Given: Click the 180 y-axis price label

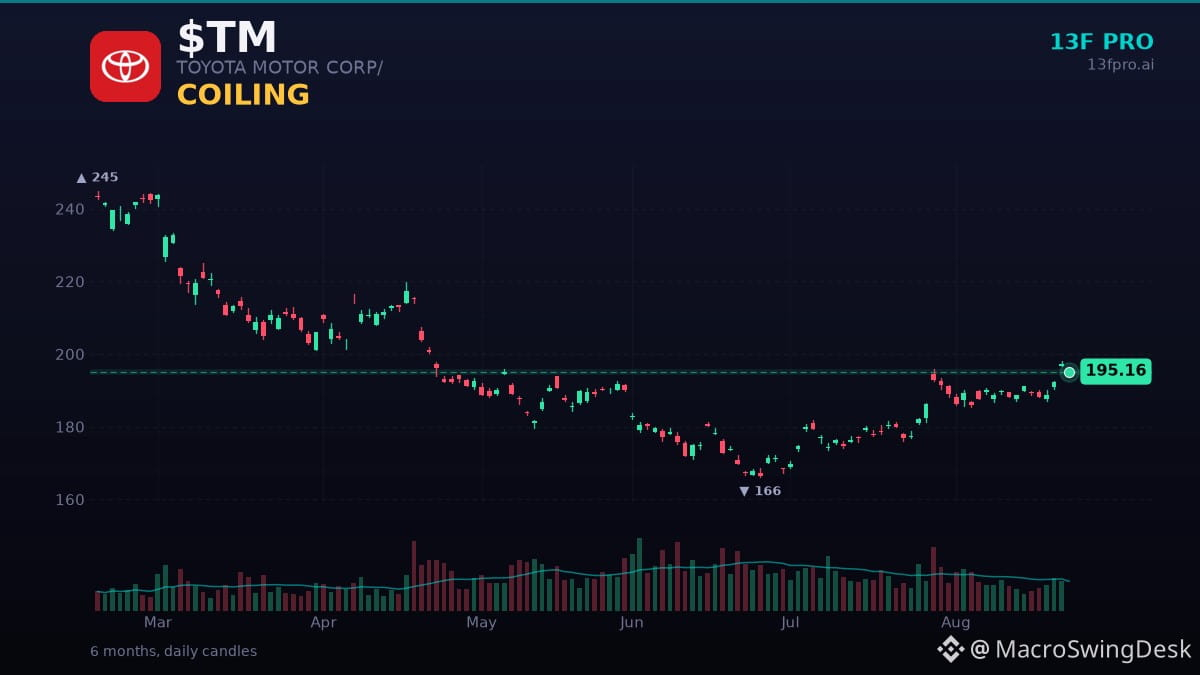Looking at the screenshot, I should [70, 427].
